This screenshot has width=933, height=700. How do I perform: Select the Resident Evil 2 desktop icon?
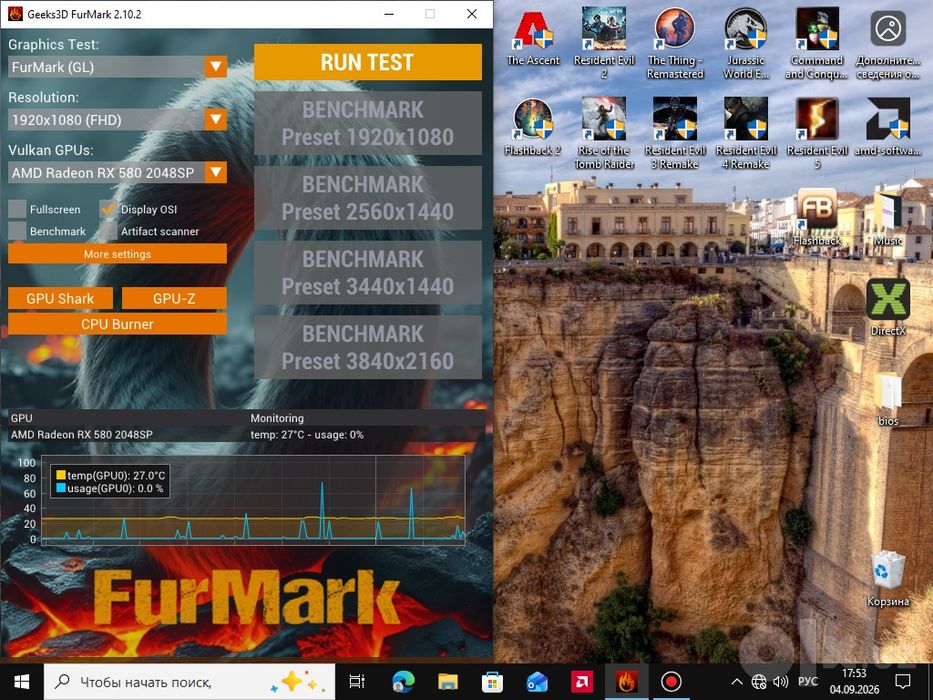pyautogui.click(x=604, y=43)
